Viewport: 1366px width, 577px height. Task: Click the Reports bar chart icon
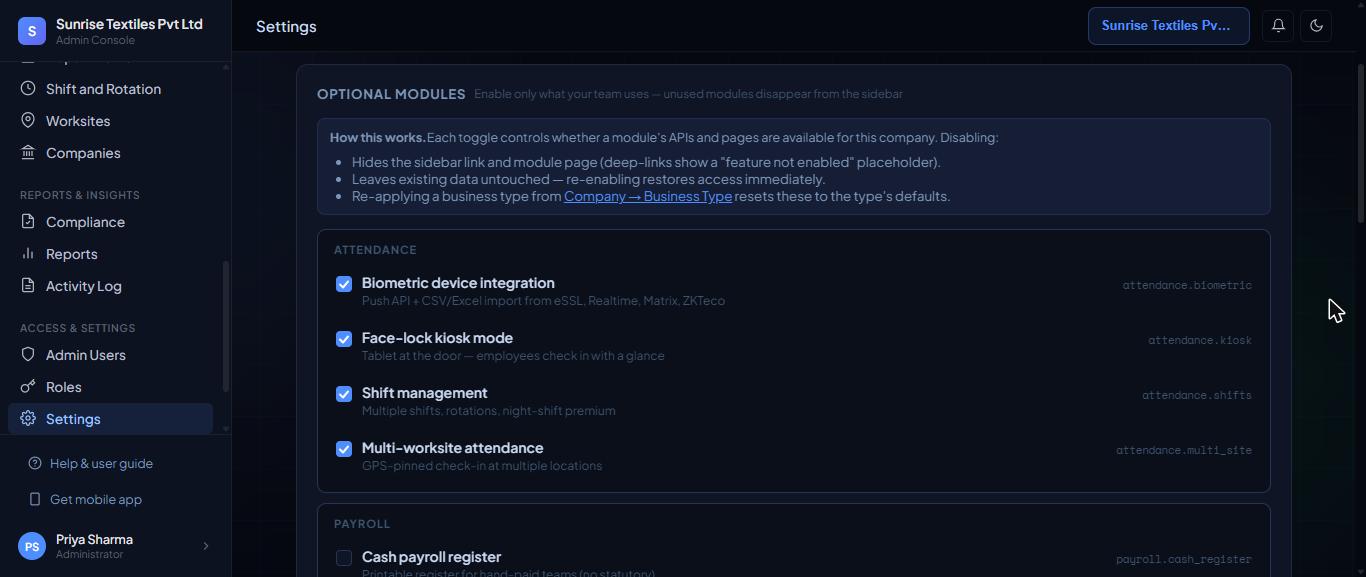tap(28, 254)
